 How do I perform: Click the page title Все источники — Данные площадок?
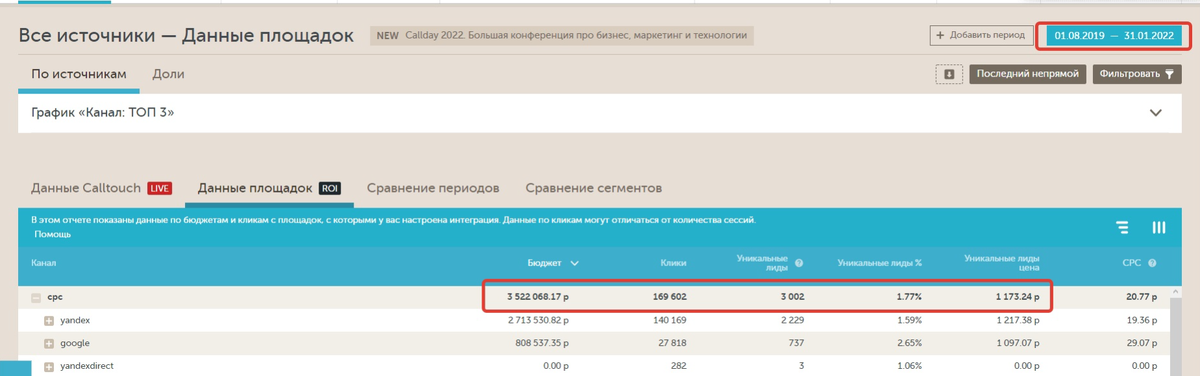click(x=186, y=36)
